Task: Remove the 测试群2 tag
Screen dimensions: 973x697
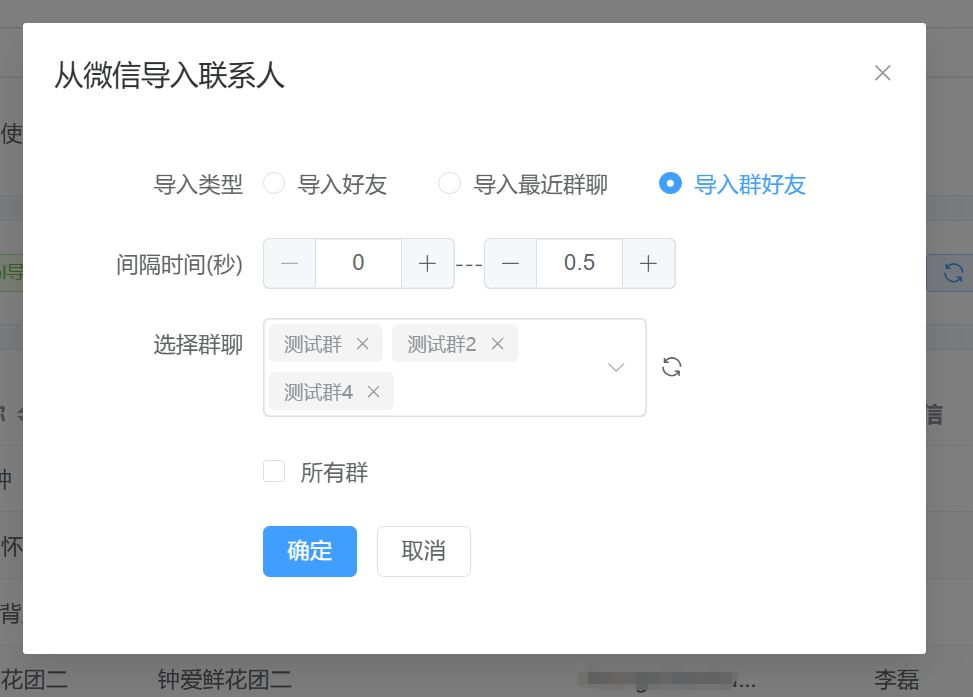Action: pos(497,344)
